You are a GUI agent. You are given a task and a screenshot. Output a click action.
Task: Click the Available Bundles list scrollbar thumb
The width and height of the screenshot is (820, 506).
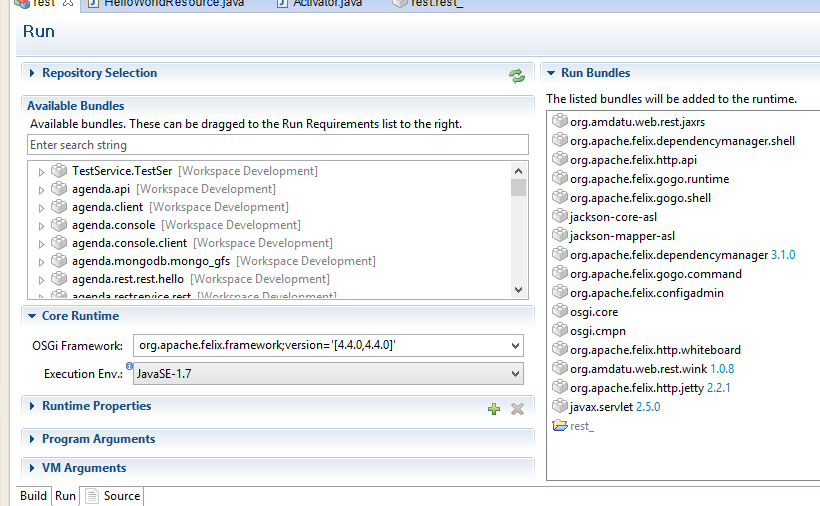click(518, 187)
